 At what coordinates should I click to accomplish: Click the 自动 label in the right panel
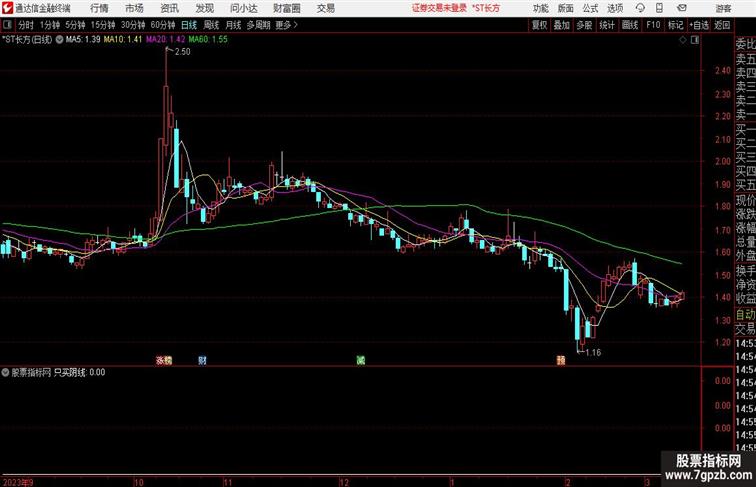pos(745,315)
